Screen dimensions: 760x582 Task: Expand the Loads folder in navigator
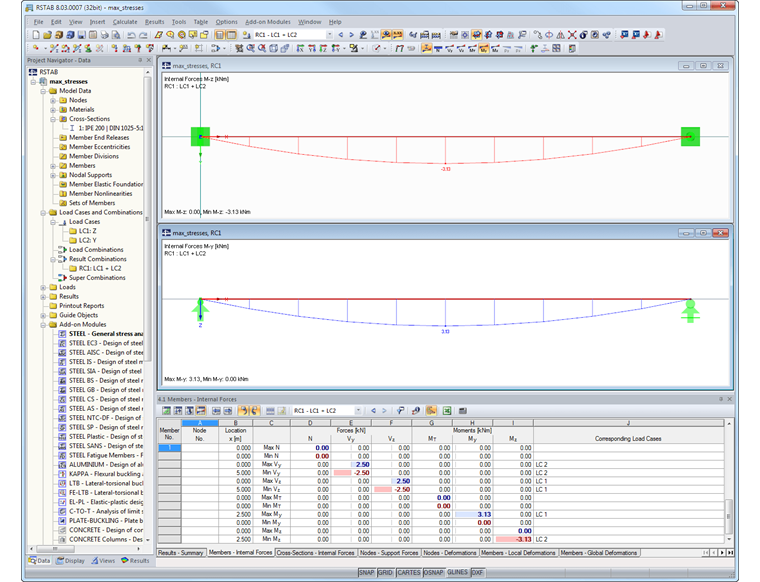pyautogui.click(x=43, y=287)
